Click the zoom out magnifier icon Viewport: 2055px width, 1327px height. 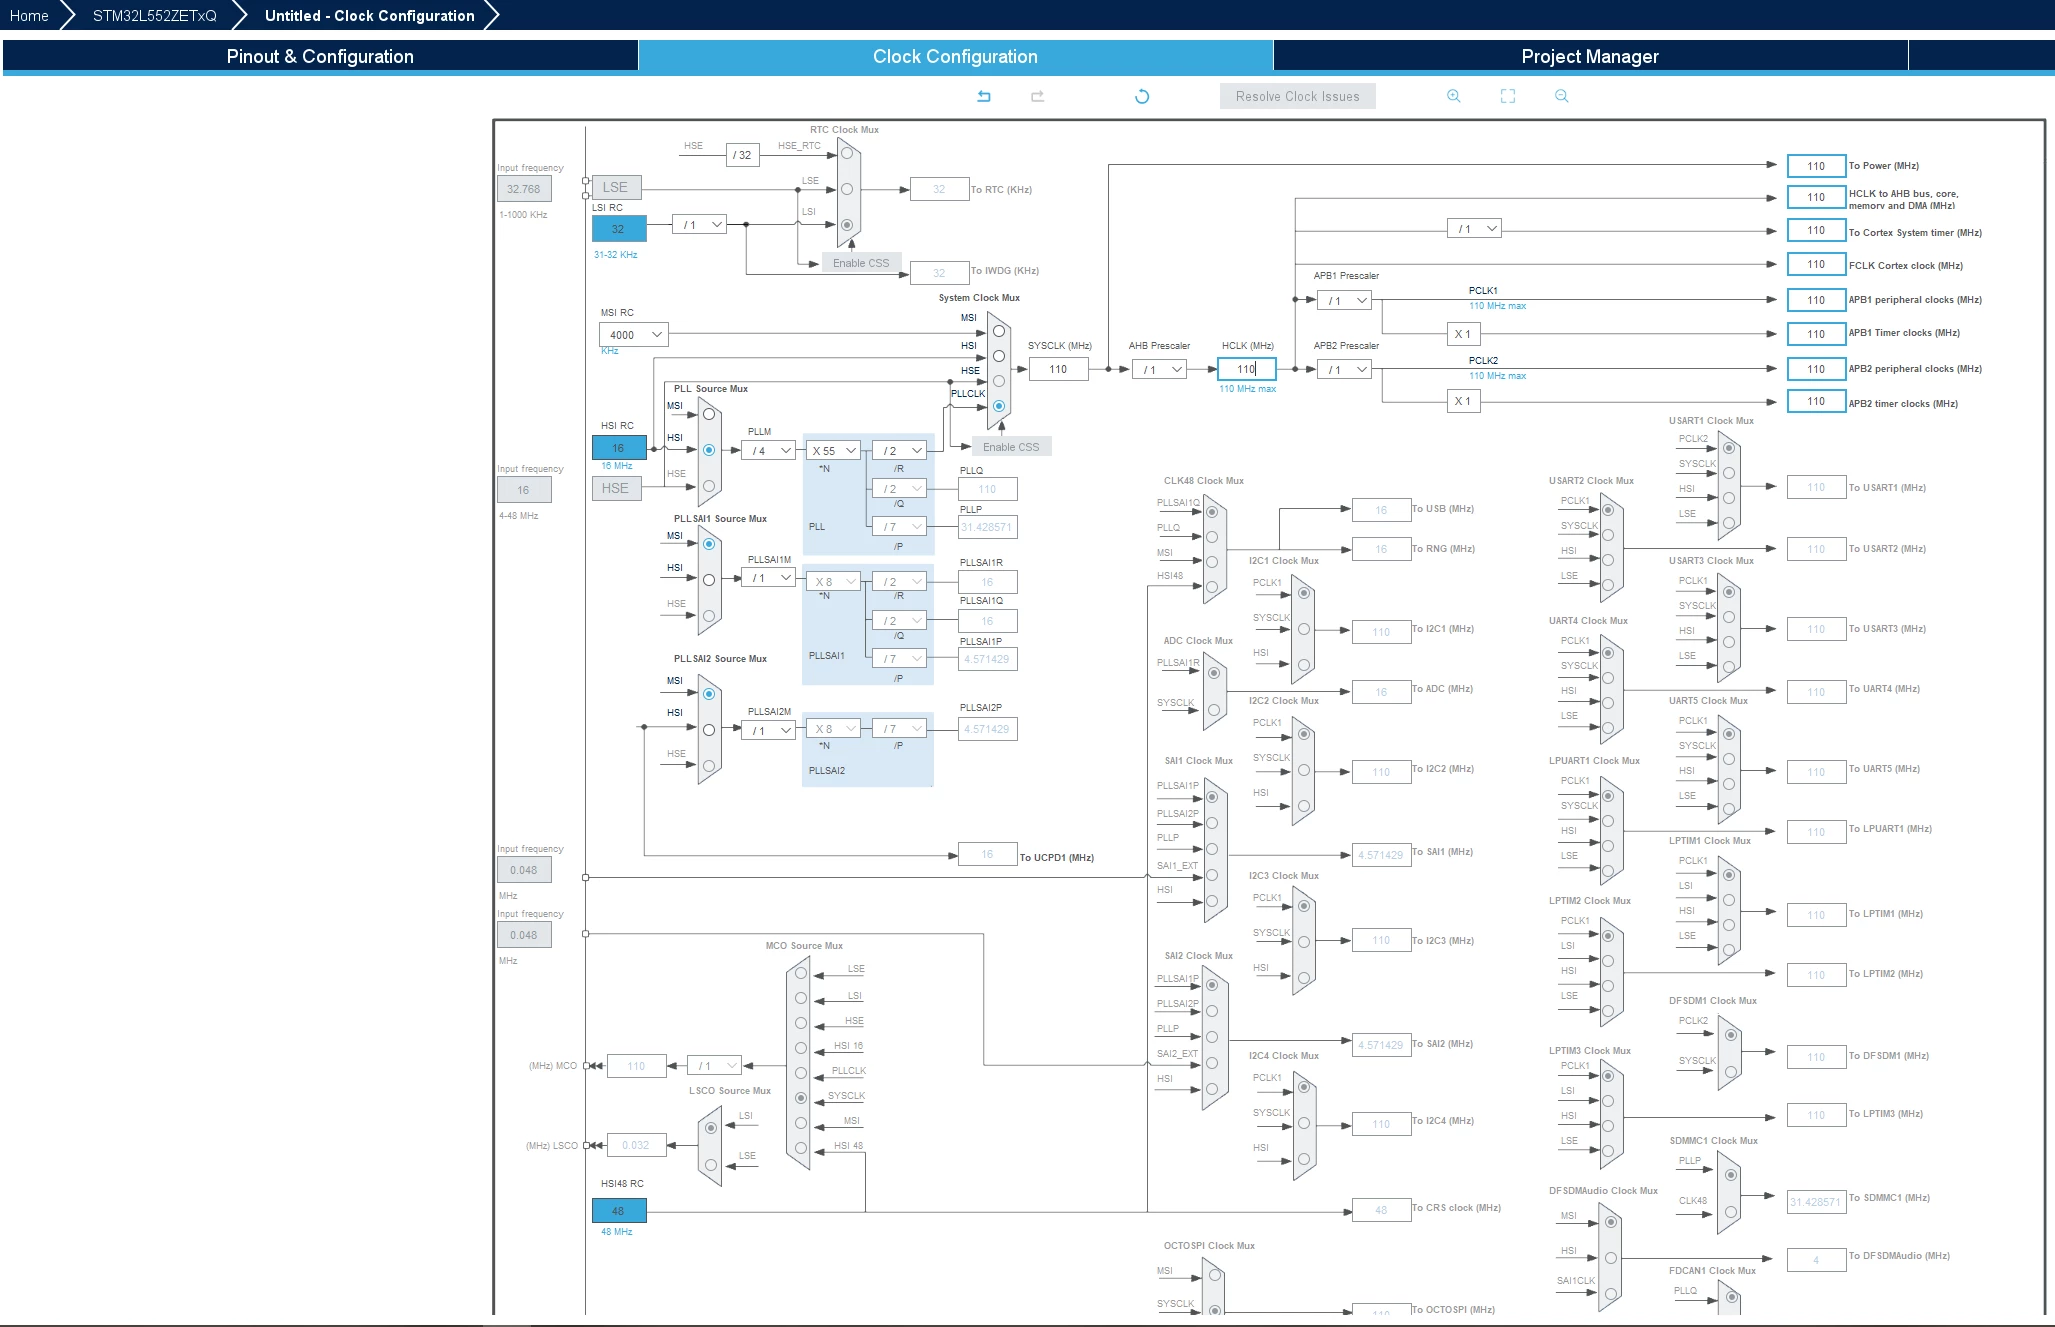(1562, 96)
